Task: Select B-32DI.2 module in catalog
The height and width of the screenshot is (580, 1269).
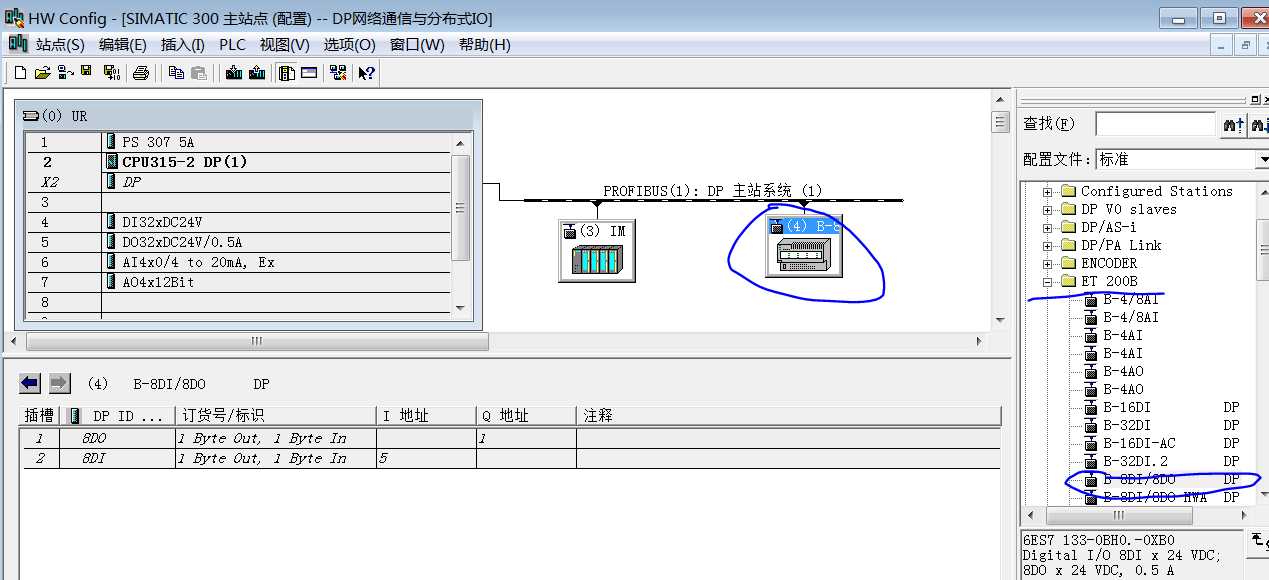Action: [x=1136, y=461]
